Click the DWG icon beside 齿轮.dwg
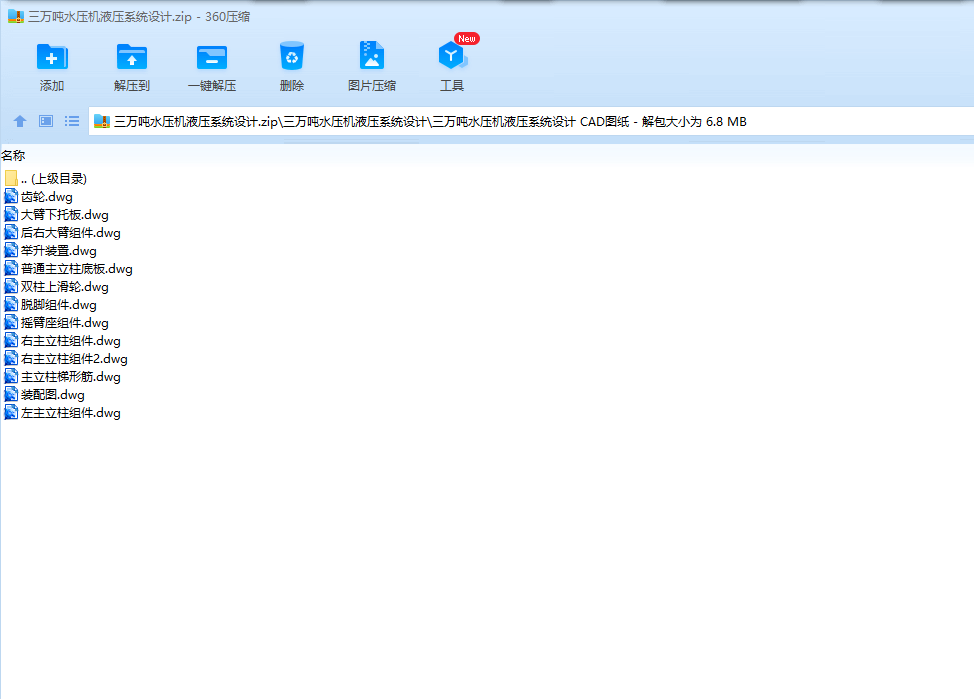The width and height of the screenshot is (974, 699). [11, 197]
